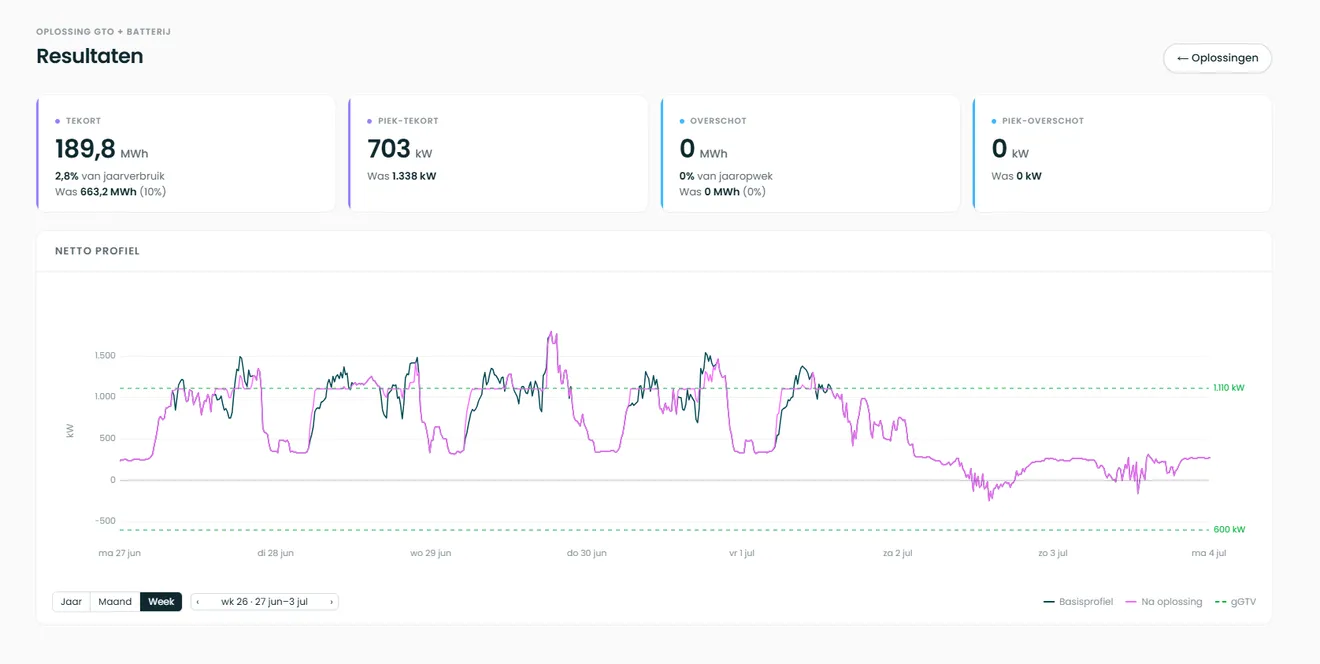Click the 'Was 0 kW' text
Viewport: 1320px width, 664px height.
[x=1016, y=176]
